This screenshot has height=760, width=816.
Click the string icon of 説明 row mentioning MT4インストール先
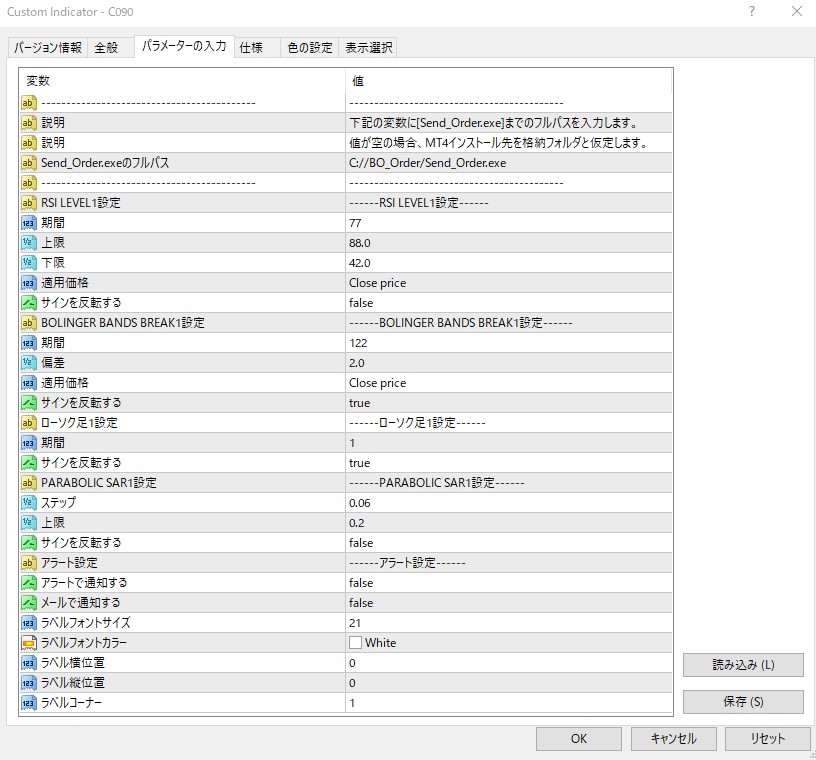coord(29,143)
